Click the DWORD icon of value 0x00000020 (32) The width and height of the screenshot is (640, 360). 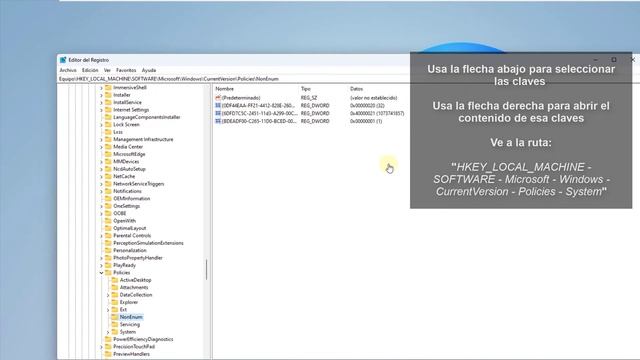pyautogui.click(x=218, y=105)
